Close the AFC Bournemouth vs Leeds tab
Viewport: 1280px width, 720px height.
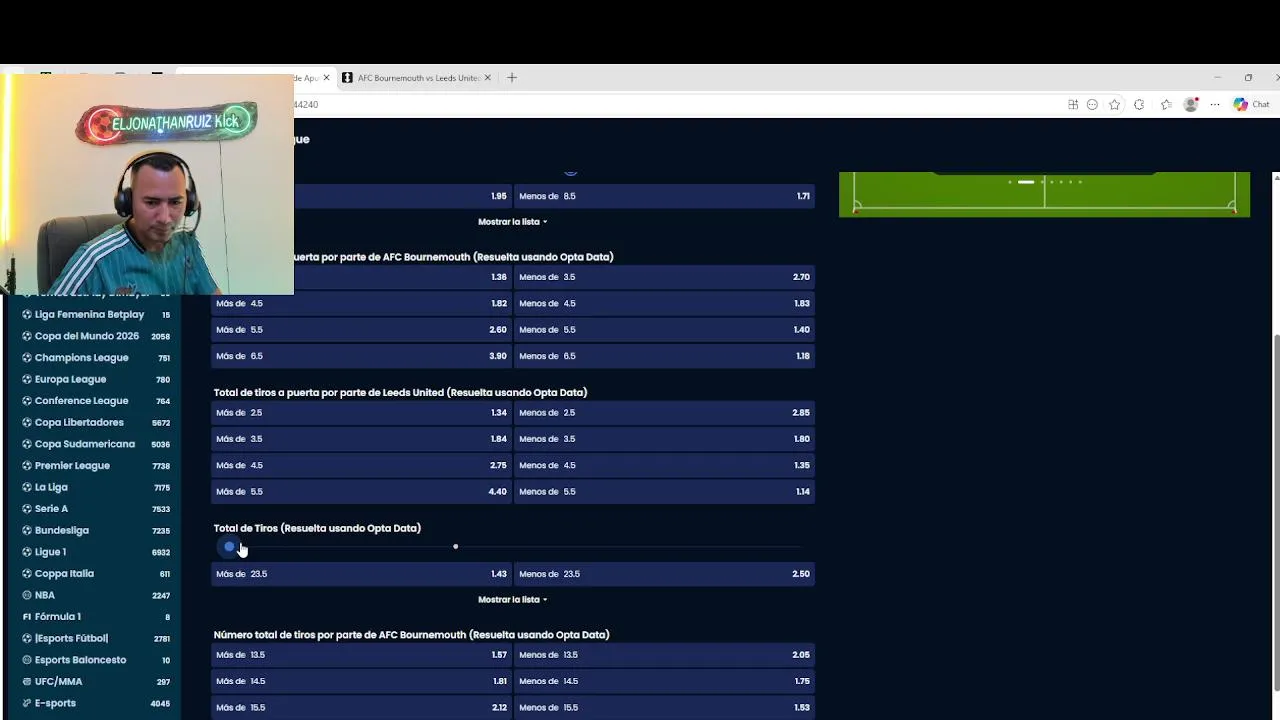(x=488, y=77)
